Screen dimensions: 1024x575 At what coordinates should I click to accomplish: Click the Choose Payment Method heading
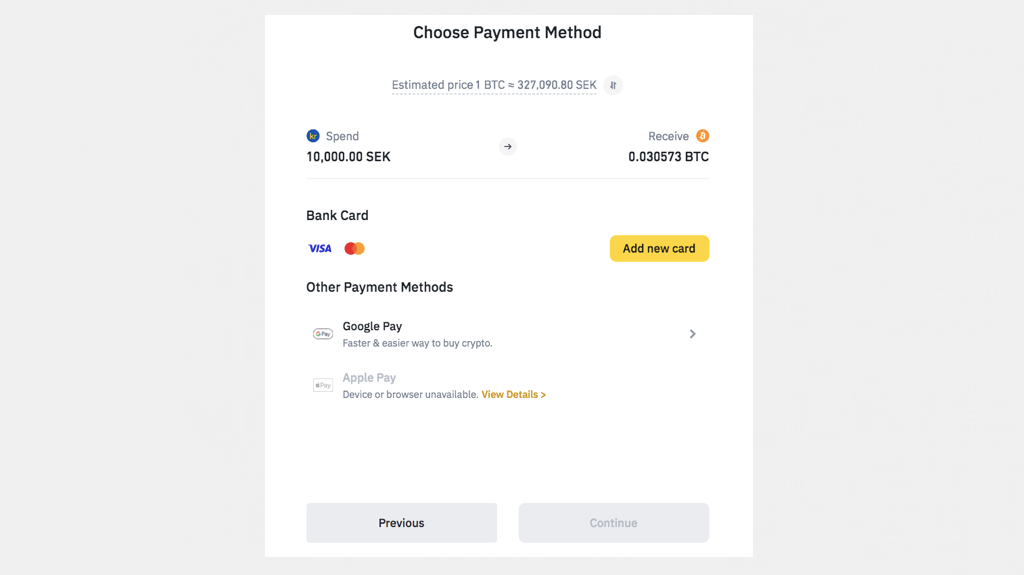click(507, 33)
